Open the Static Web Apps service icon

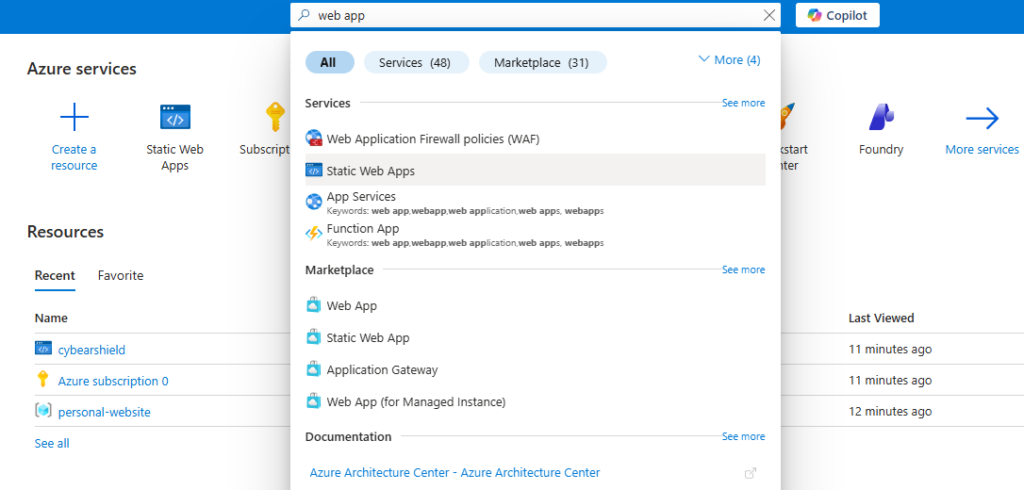[175, 118]
